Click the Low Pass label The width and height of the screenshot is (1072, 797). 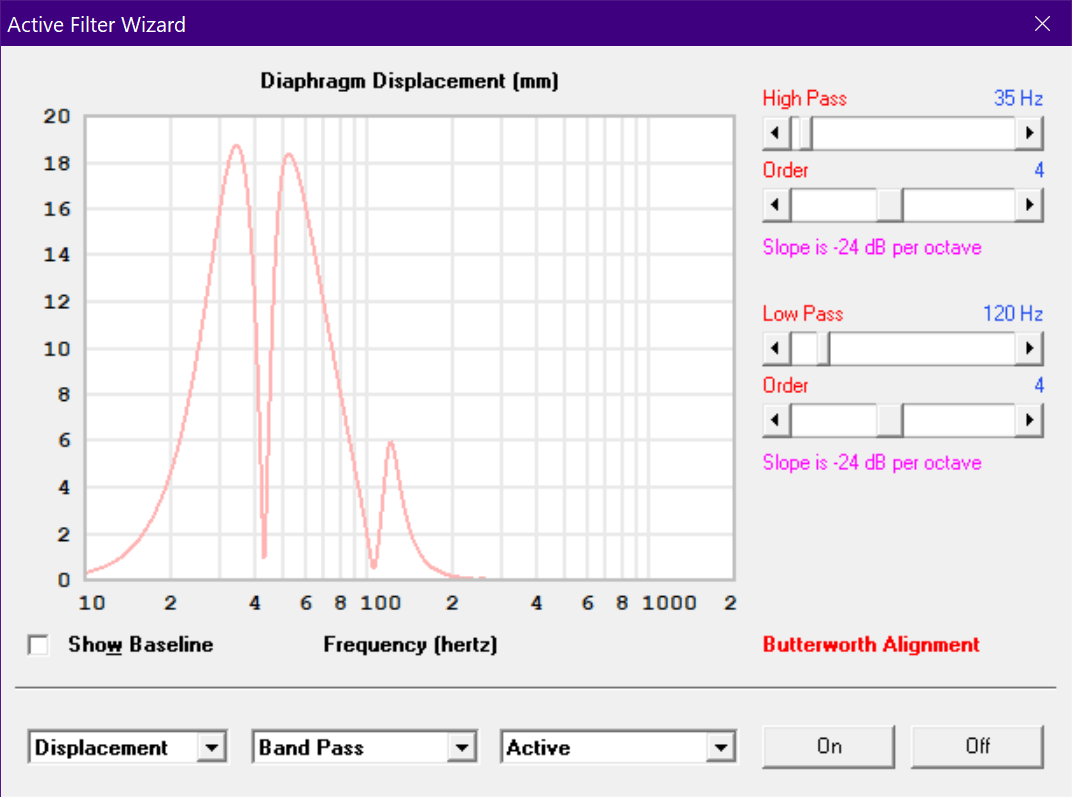coord(803,314)
